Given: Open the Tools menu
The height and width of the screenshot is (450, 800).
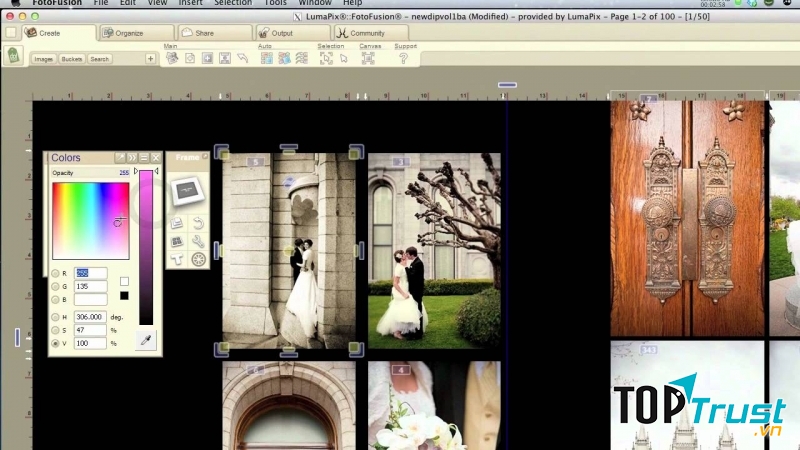Looking at the screenshot, I should pyautogui.click(x=276, y=3).
